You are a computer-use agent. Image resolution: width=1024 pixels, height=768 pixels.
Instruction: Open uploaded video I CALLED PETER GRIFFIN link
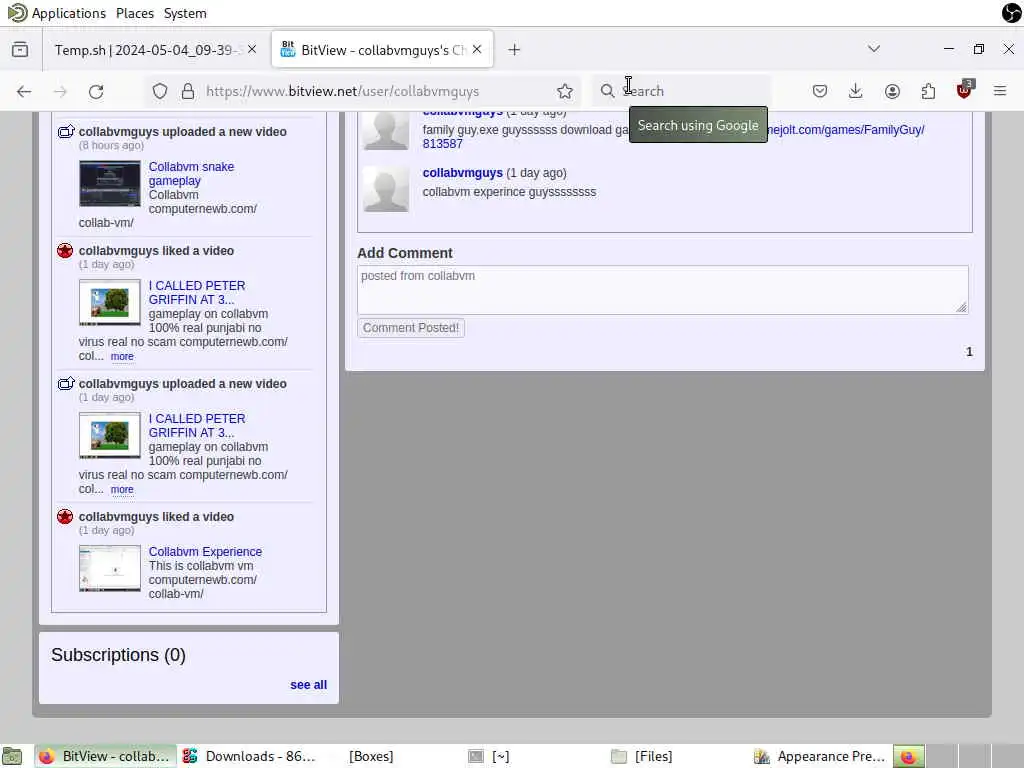click(x=197, y=426)
